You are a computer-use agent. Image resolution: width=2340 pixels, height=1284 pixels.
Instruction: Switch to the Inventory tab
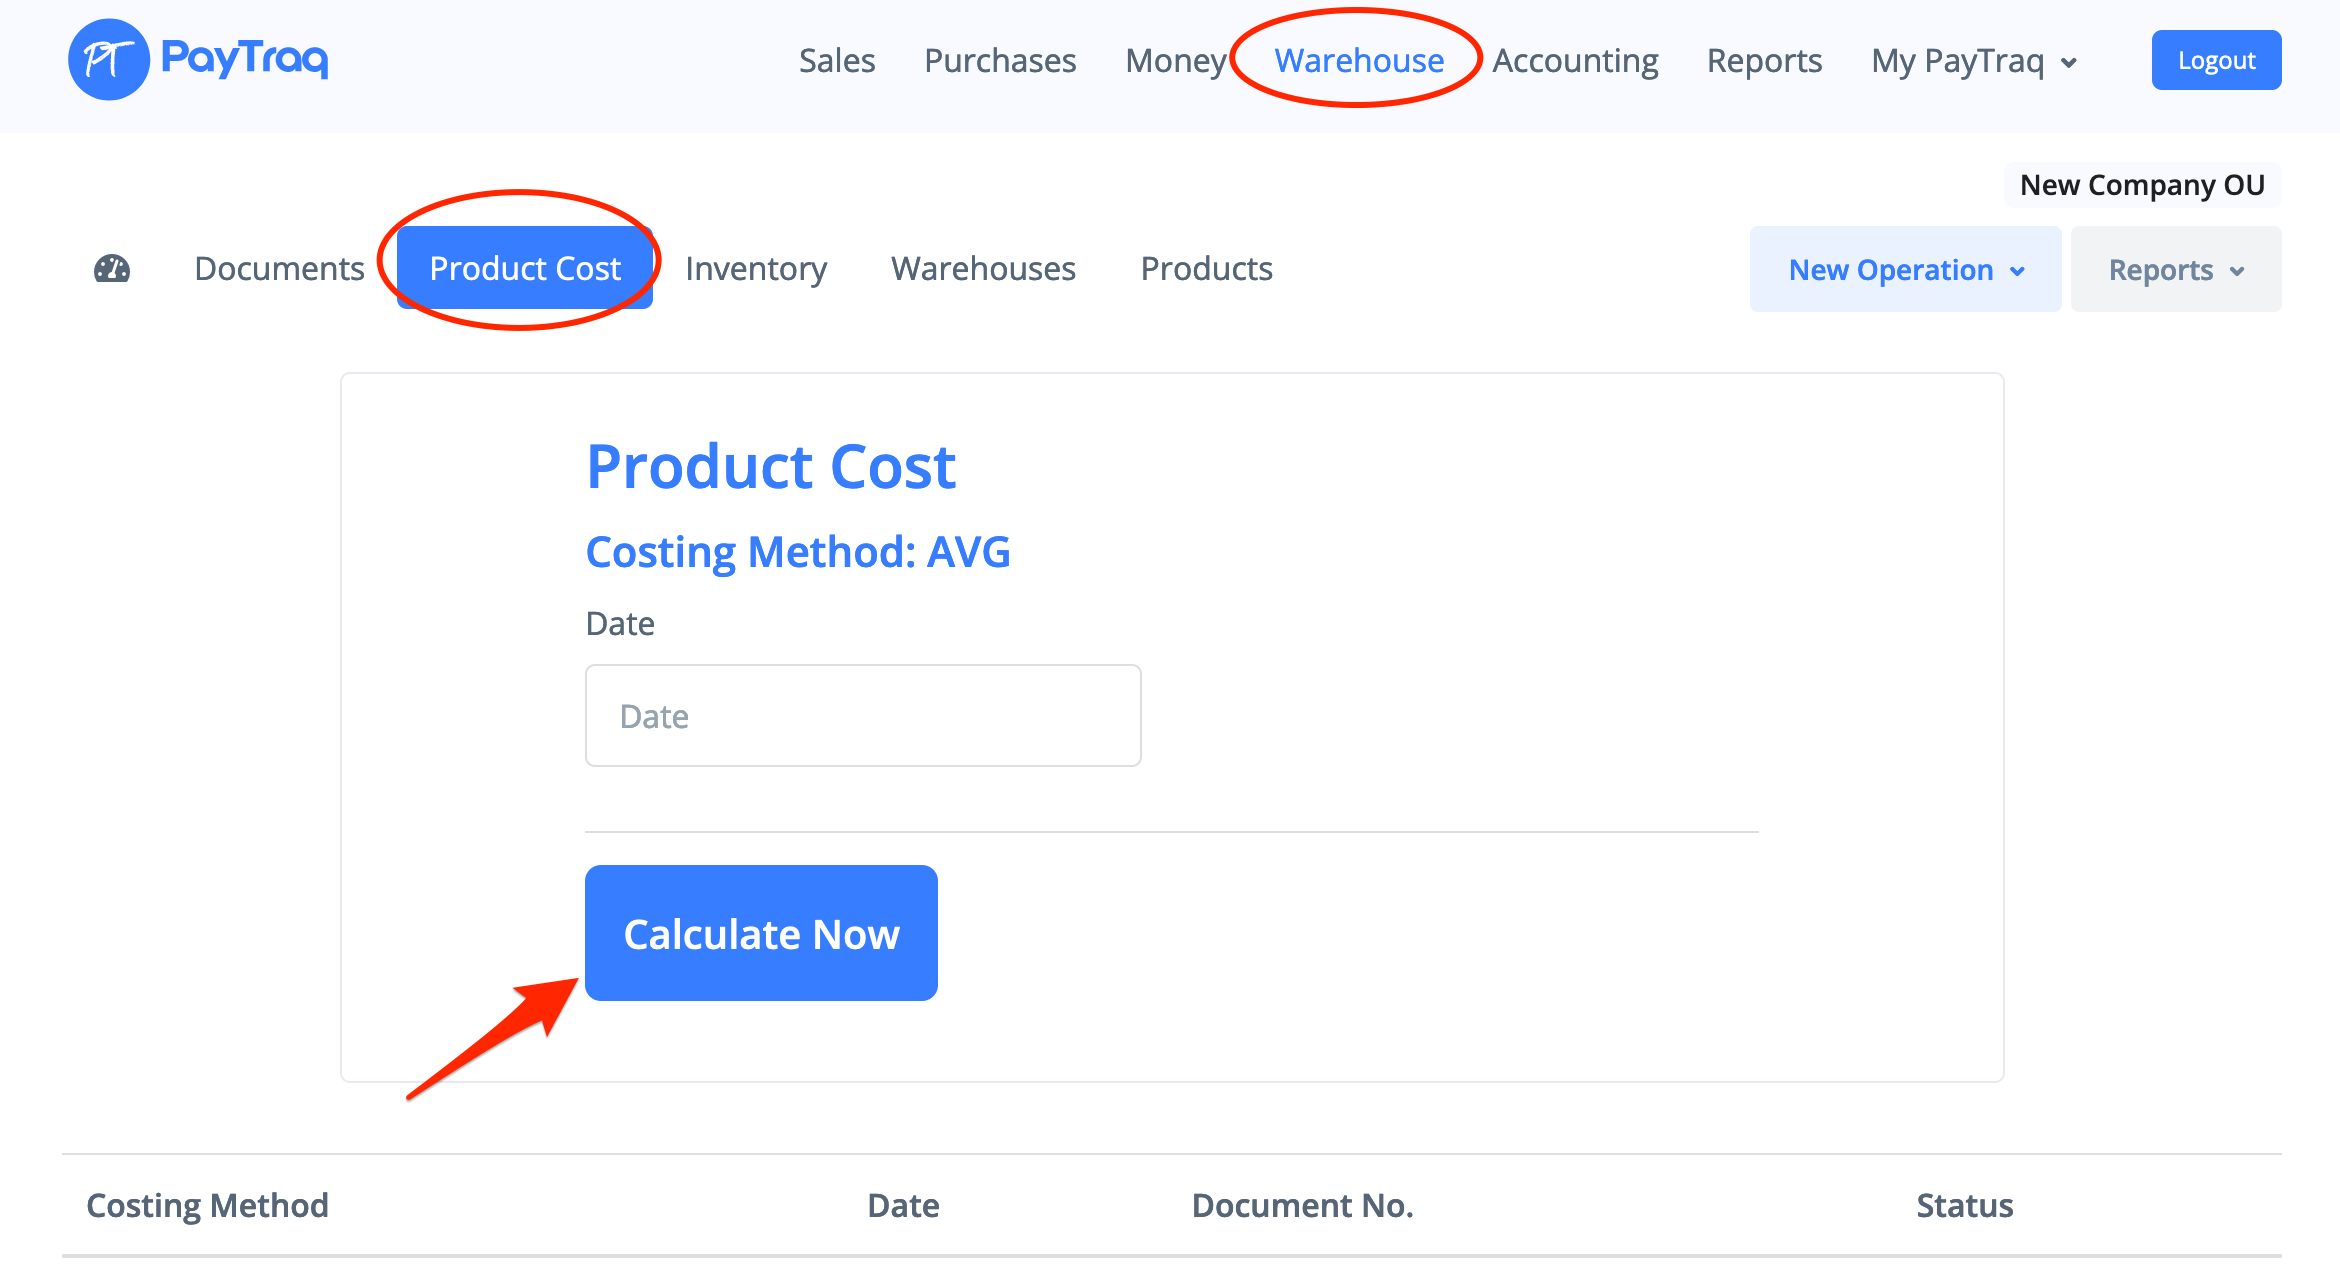(756, 269)
